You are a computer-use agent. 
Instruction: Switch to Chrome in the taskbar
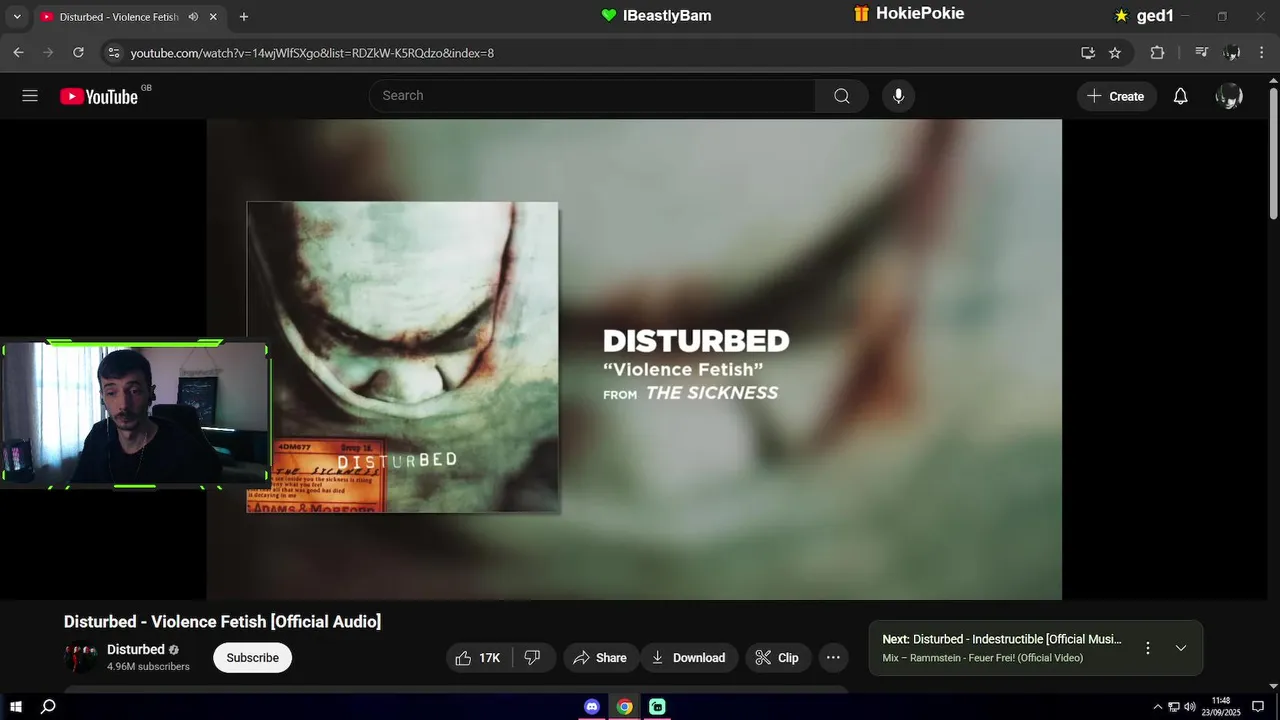(x=624, y=706)
